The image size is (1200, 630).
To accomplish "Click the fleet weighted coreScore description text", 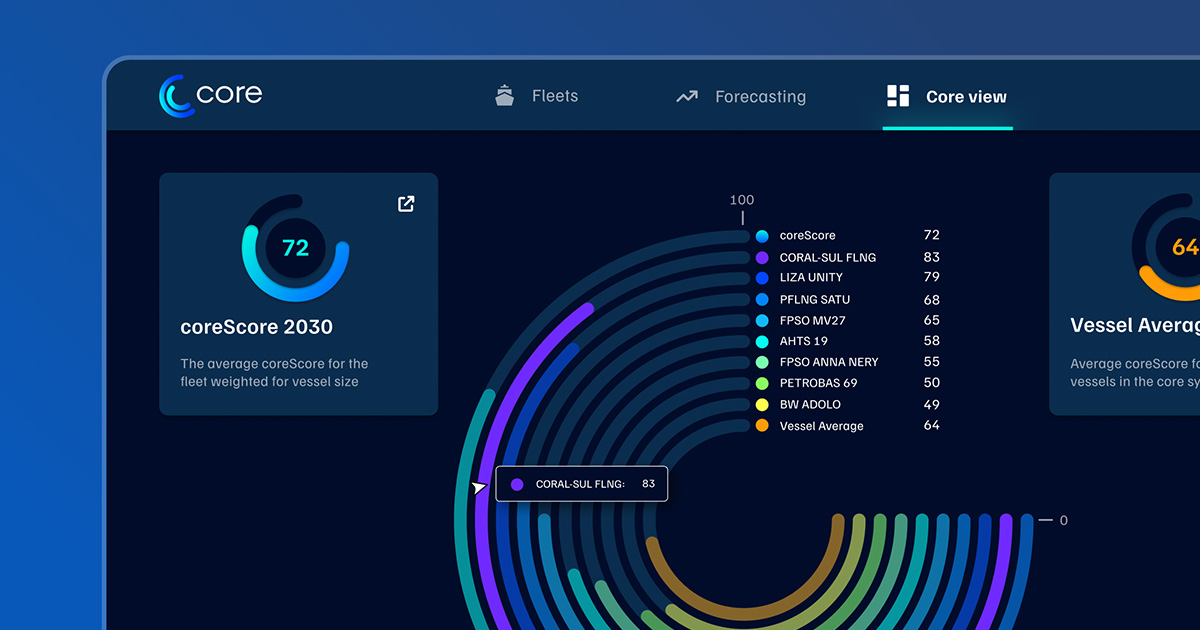I will click(274, 373).
